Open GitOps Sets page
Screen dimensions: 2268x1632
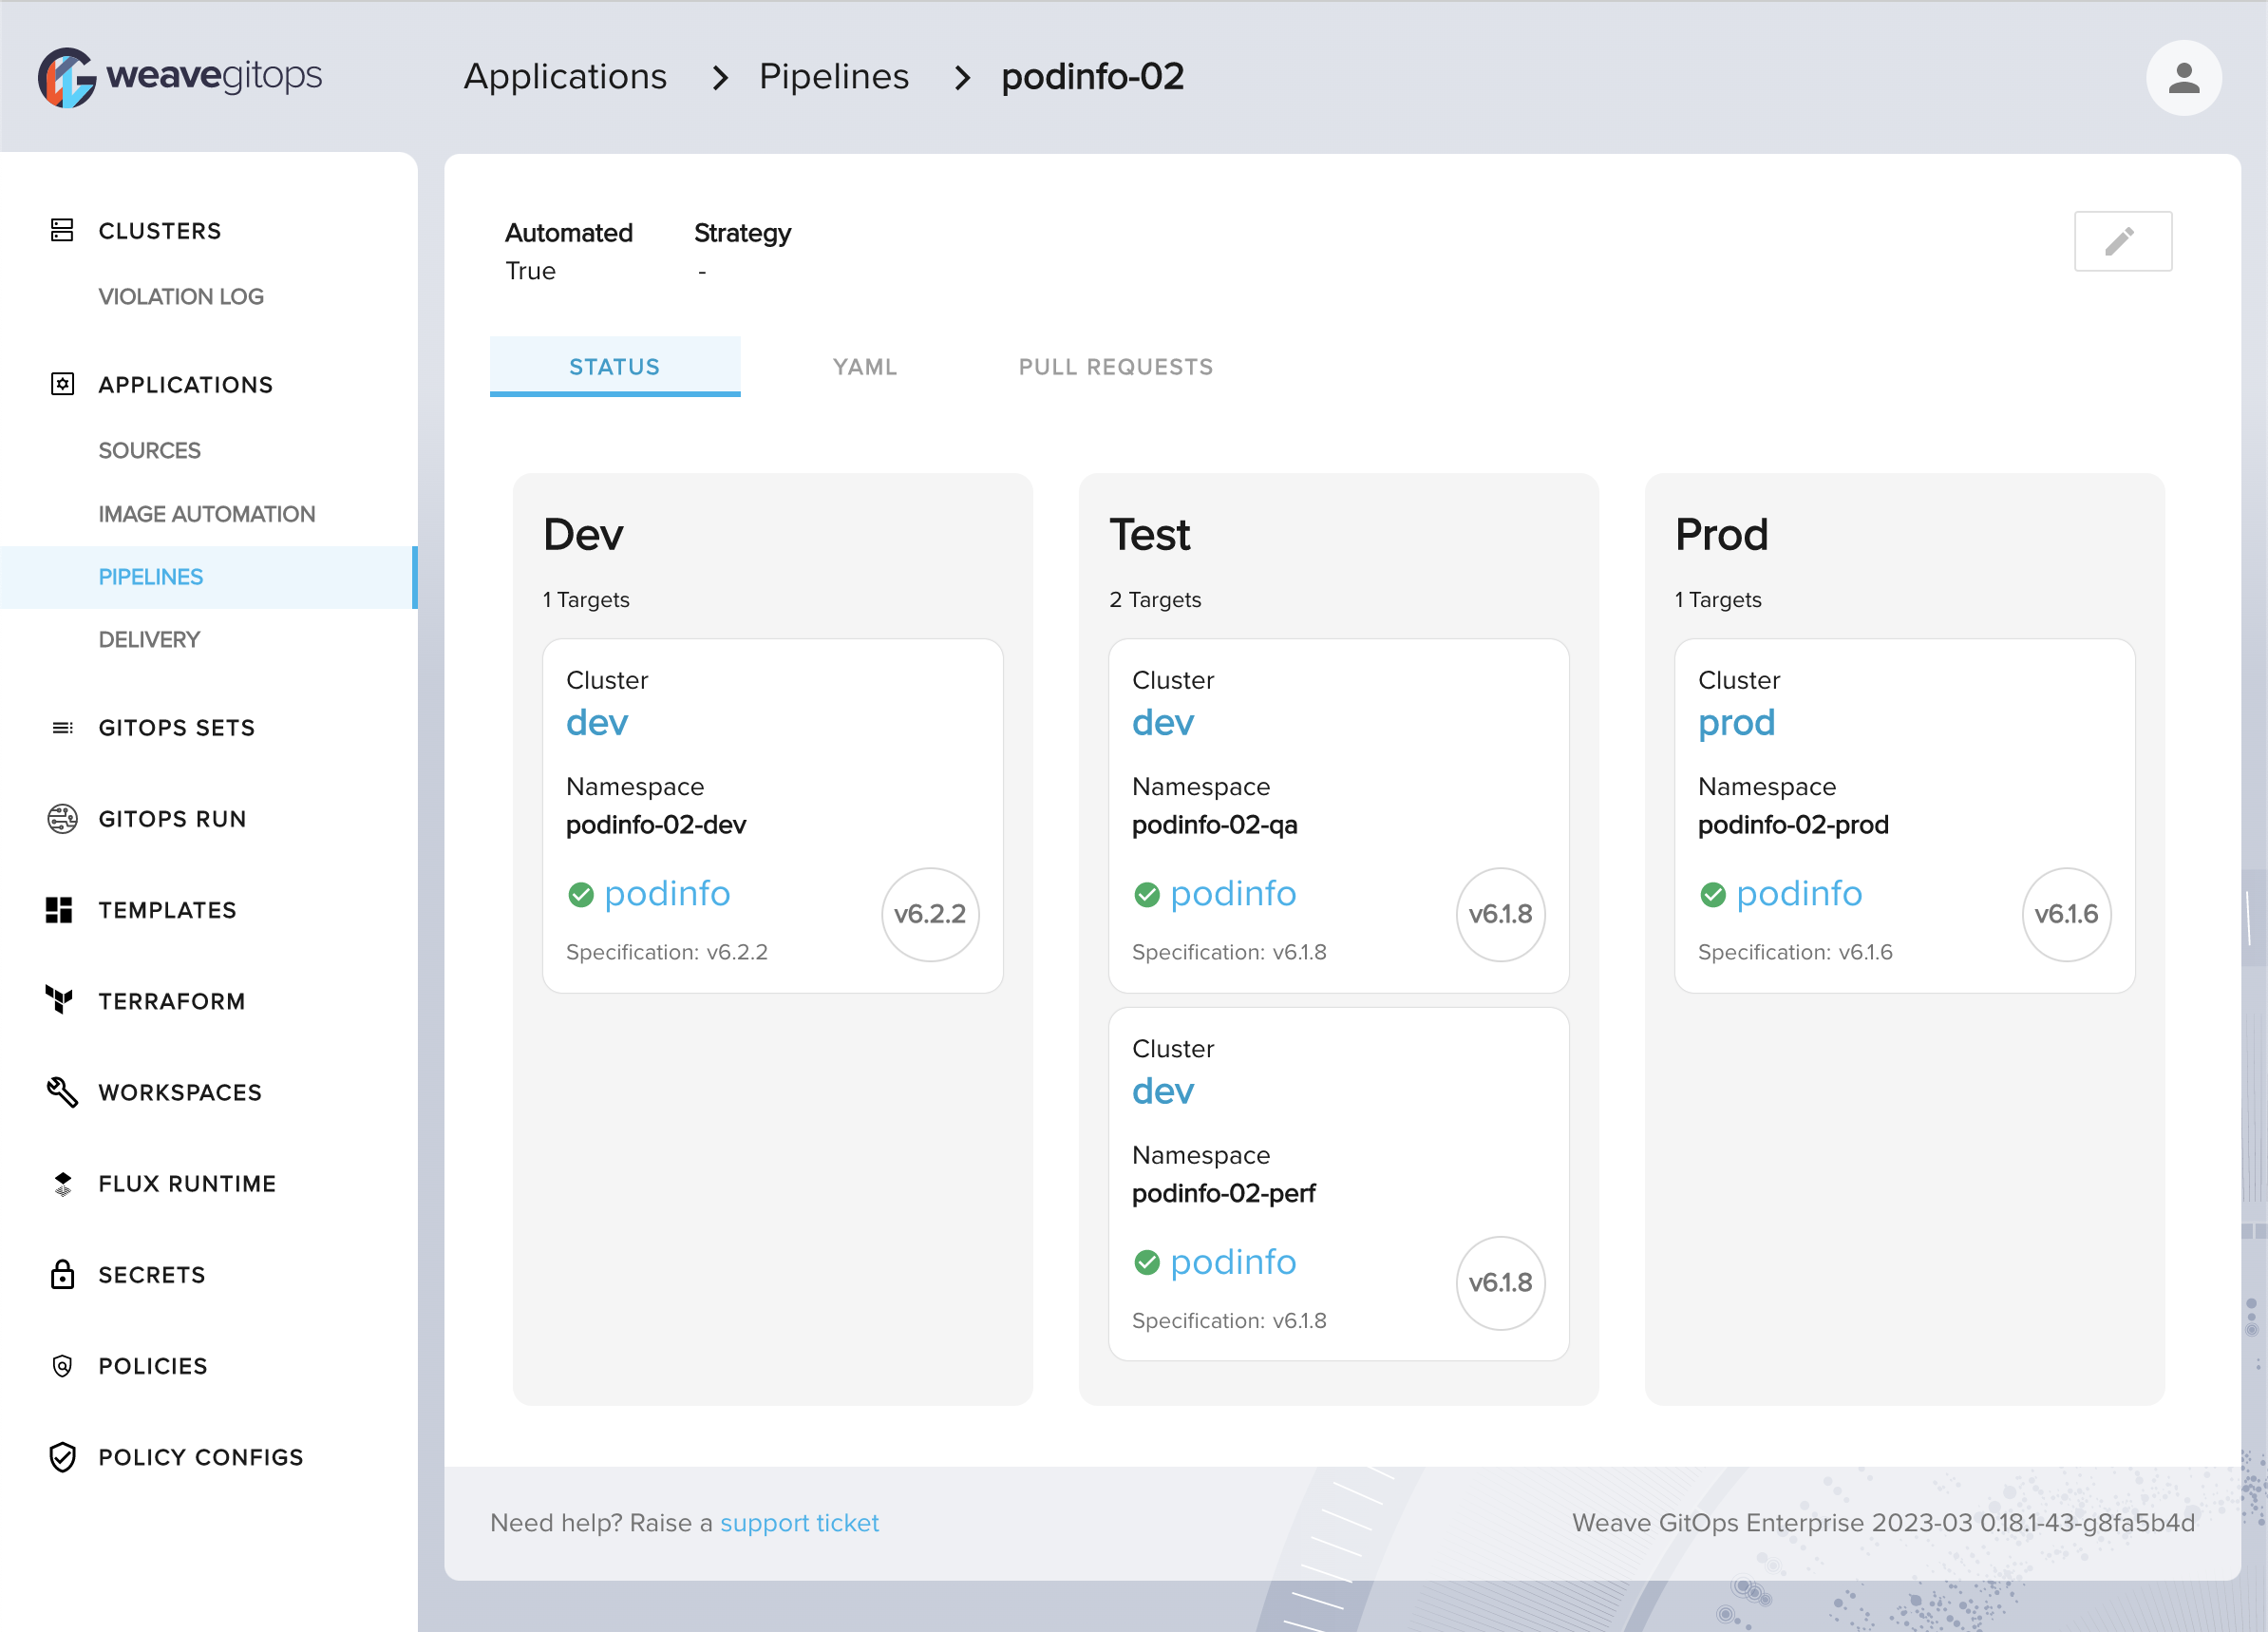click(177, 727)
